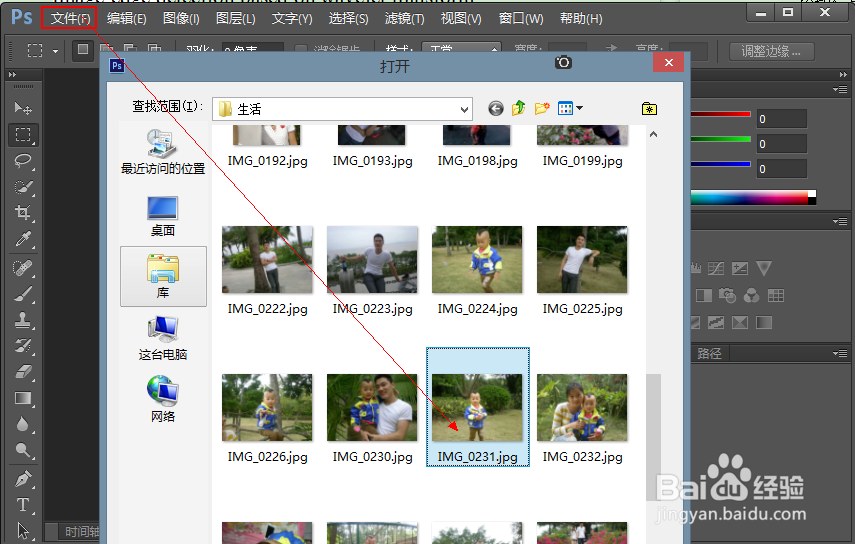The height and width of the screenshot is (544, 855).
Task: Select the Crop tool
Action: pyautogui.click(x=23, y=213)
